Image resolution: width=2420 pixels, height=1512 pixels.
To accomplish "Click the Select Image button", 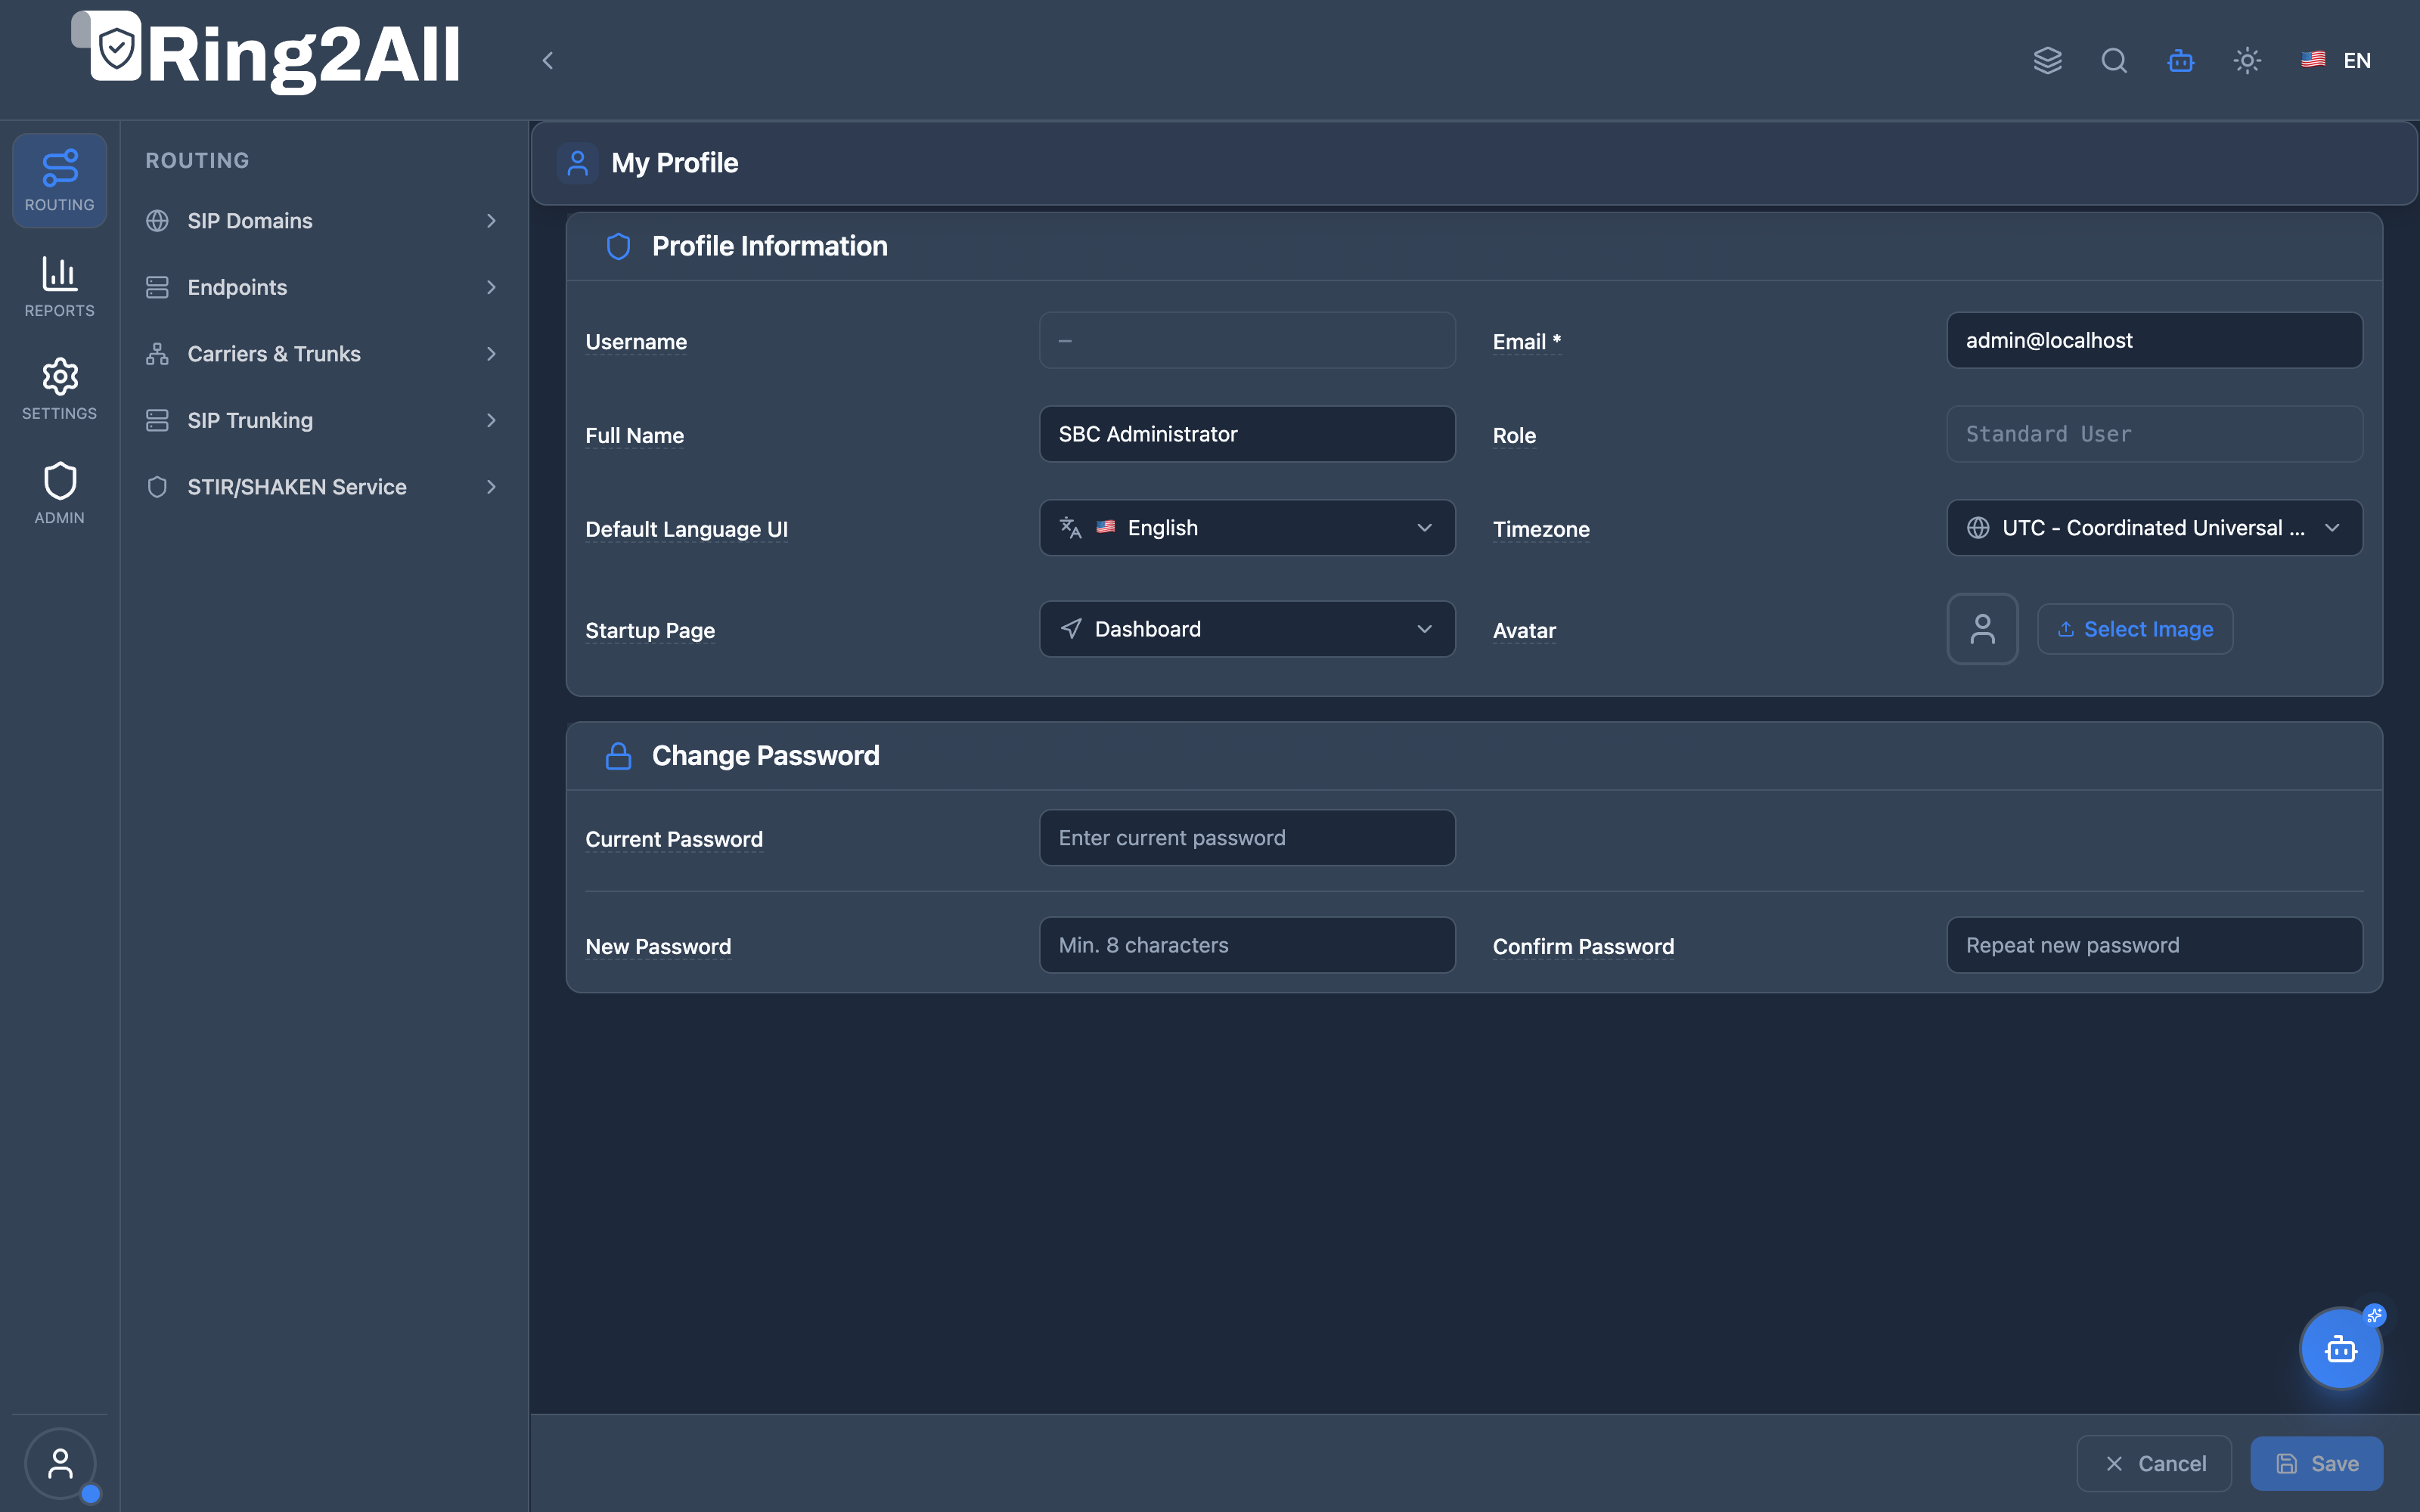I will [2135, 629].
